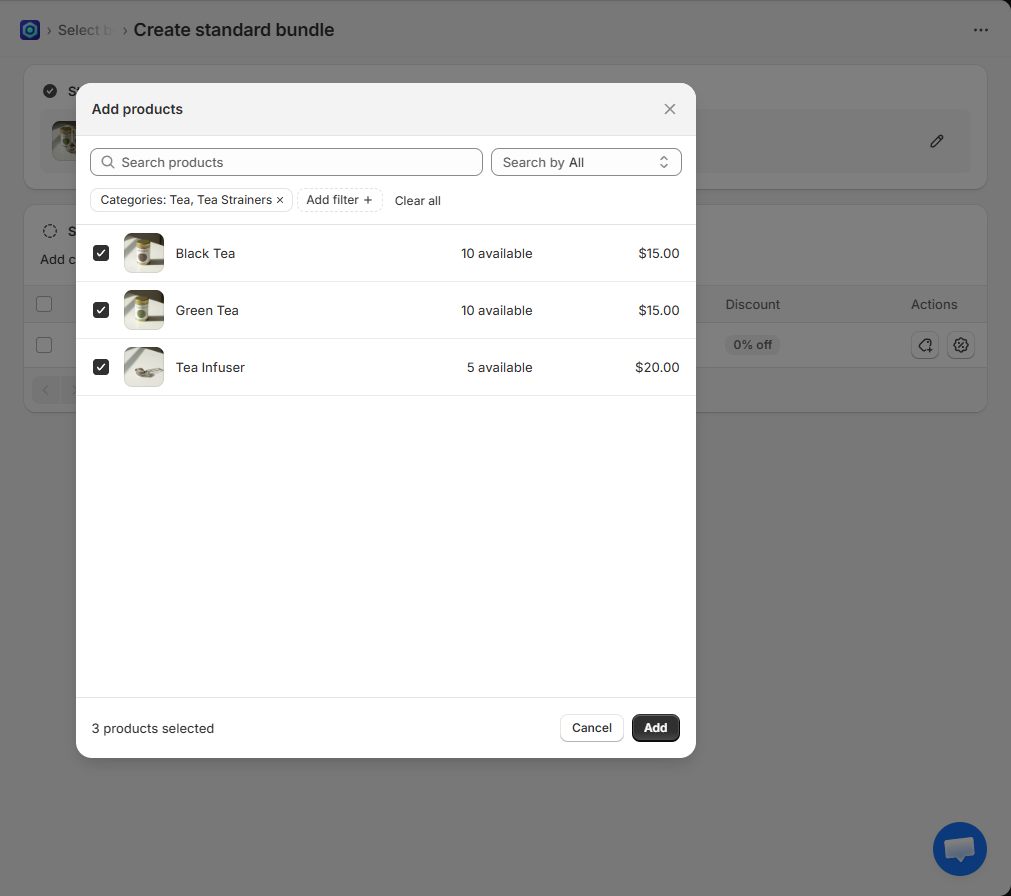Close the Add products dialog
Image resolution: width=1011 pixels, height=896 pixels.
670,109
